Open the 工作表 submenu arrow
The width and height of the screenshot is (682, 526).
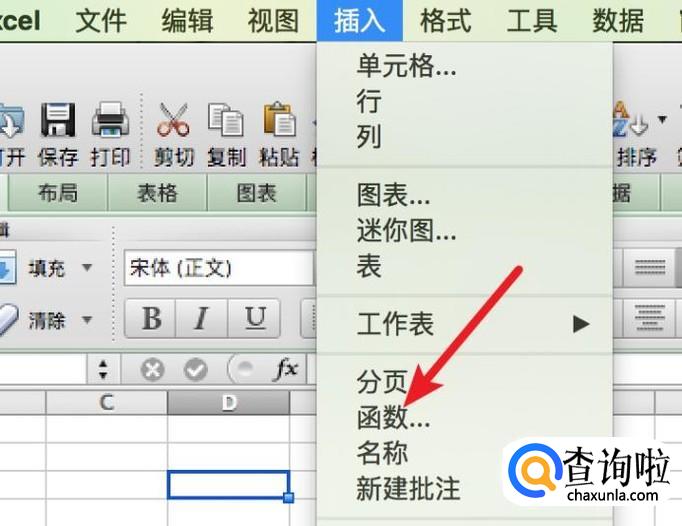point(581,324)
